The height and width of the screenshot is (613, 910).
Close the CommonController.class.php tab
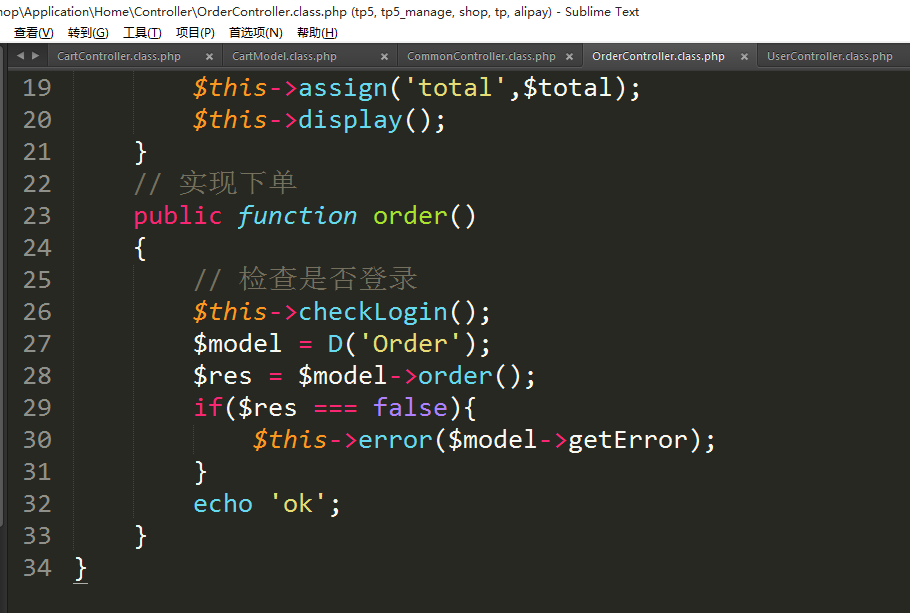(x=569, y=57)
